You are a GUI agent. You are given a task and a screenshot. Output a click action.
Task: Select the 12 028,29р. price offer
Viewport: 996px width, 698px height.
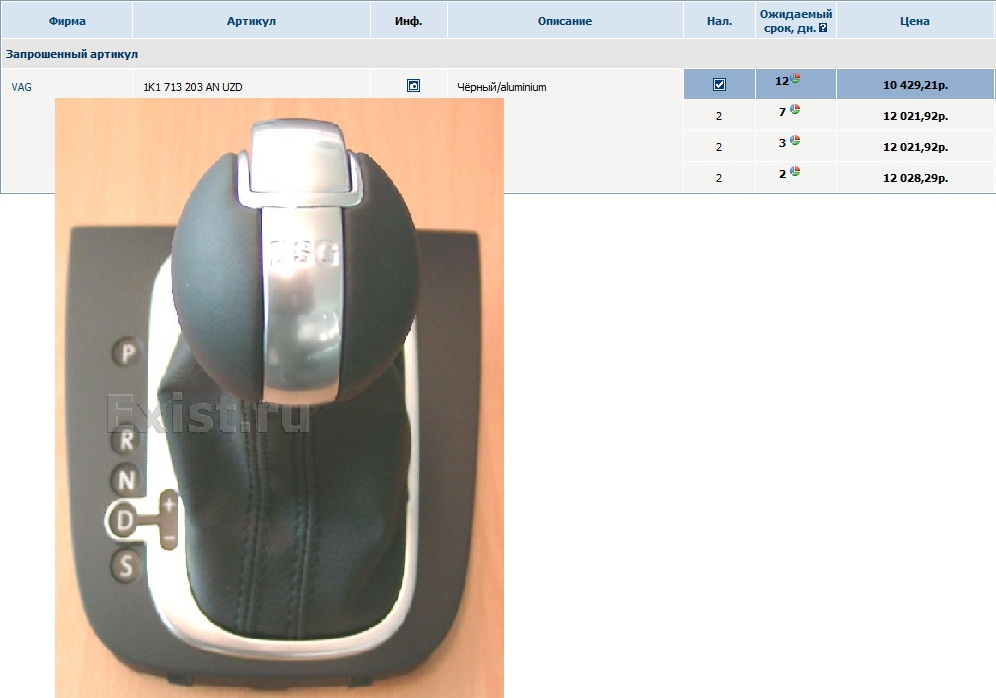[x=915, y=178]
